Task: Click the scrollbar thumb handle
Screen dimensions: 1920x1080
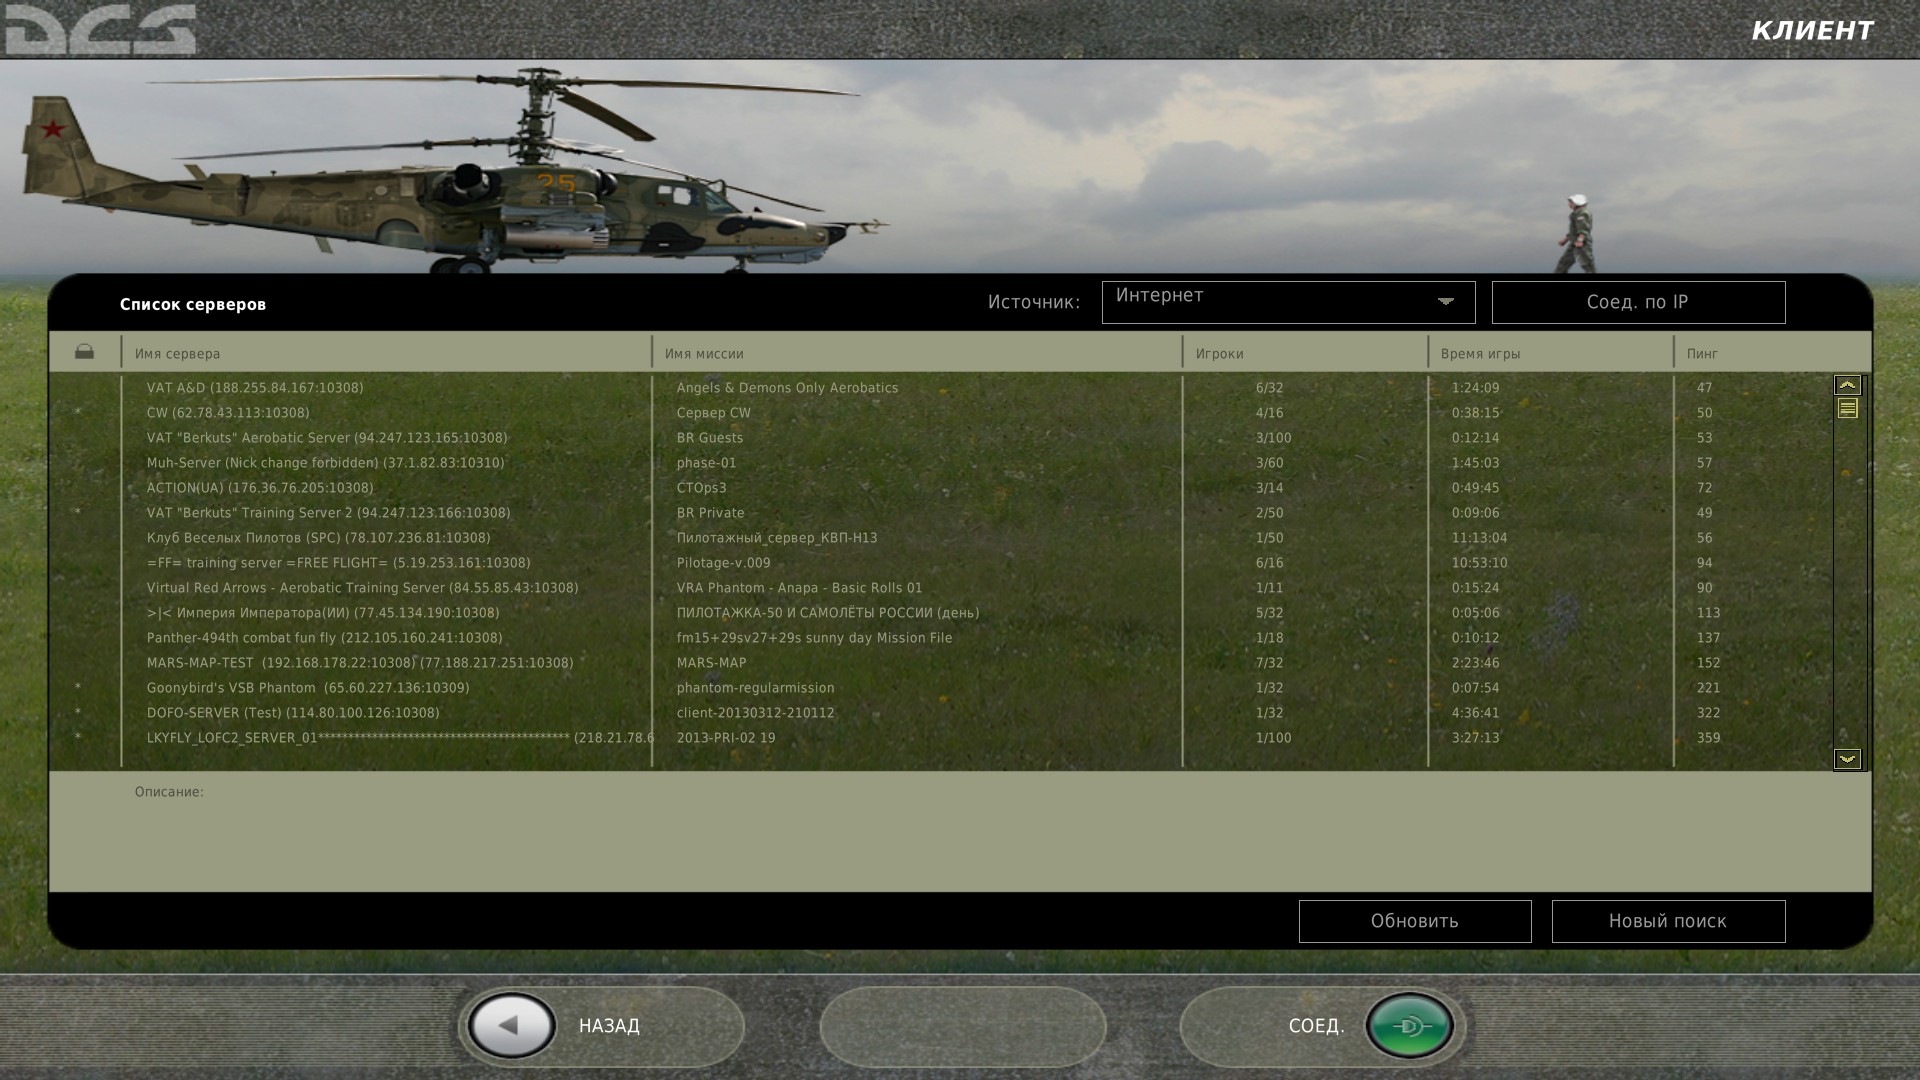Action: tap(1847, 408)
